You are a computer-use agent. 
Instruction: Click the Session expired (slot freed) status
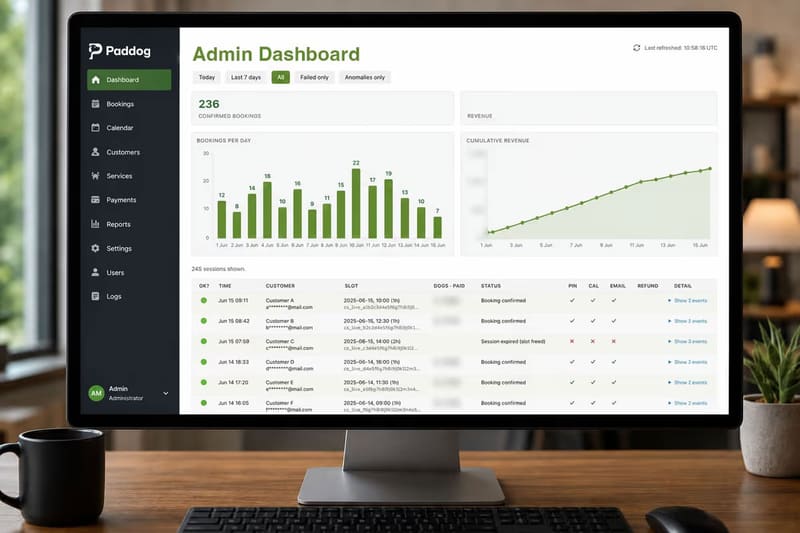point(513,341)
